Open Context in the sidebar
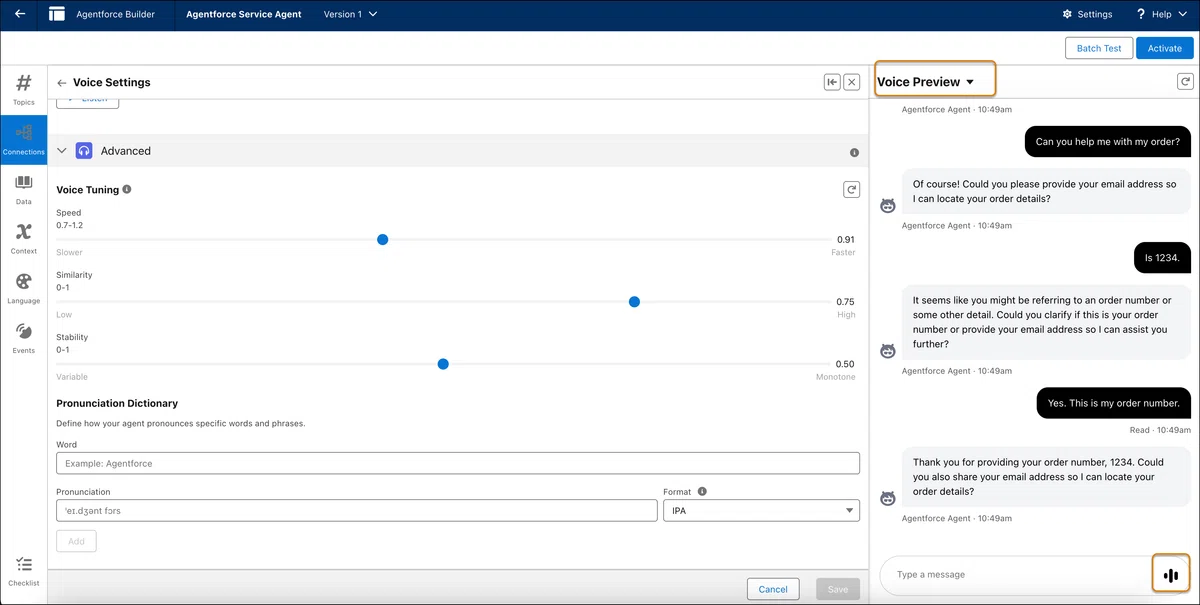1200x605 pixels. [23, 239]
